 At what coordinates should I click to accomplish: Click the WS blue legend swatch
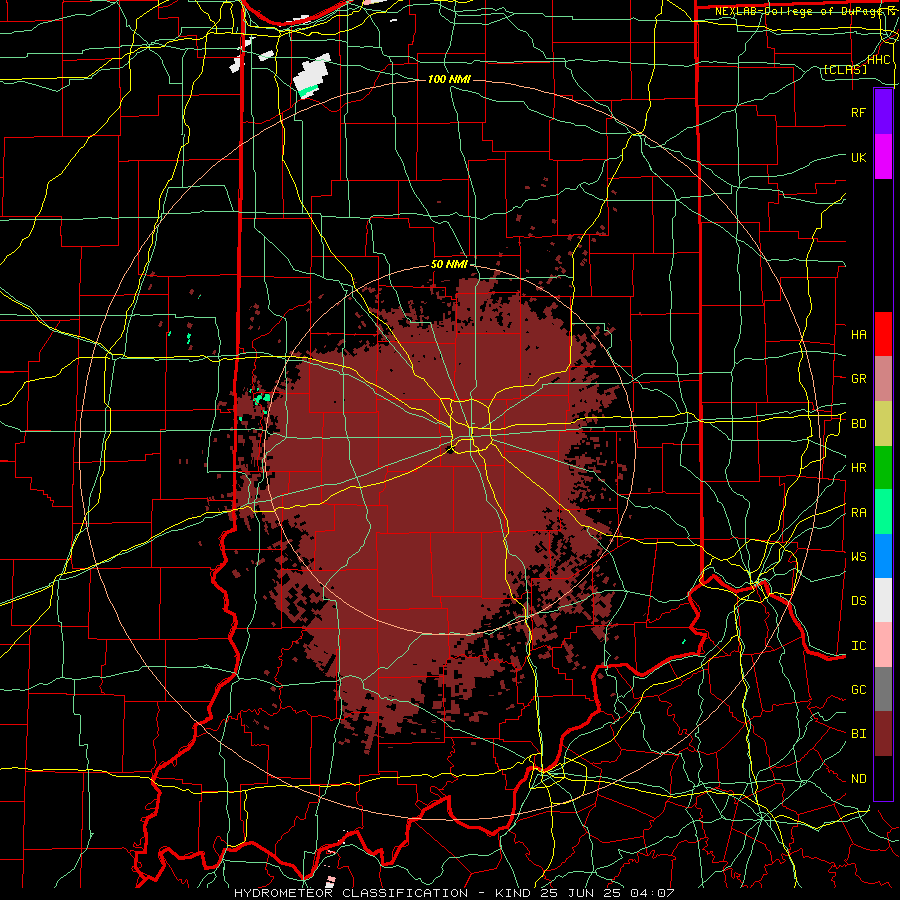click(883, 556)
